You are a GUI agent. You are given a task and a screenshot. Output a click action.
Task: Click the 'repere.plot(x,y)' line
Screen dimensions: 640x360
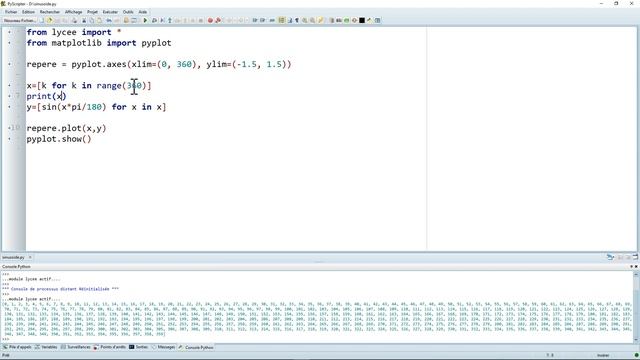[x=66, y=128]
